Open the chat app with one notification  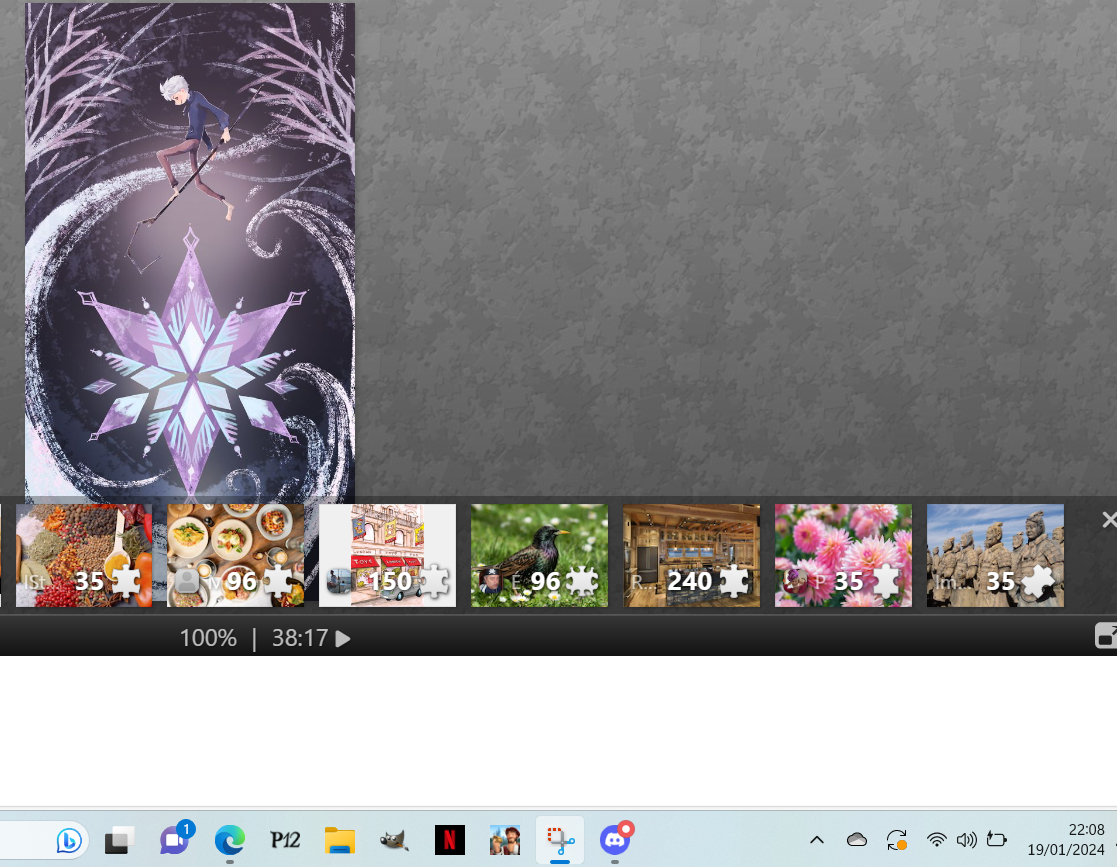point(175,839)
